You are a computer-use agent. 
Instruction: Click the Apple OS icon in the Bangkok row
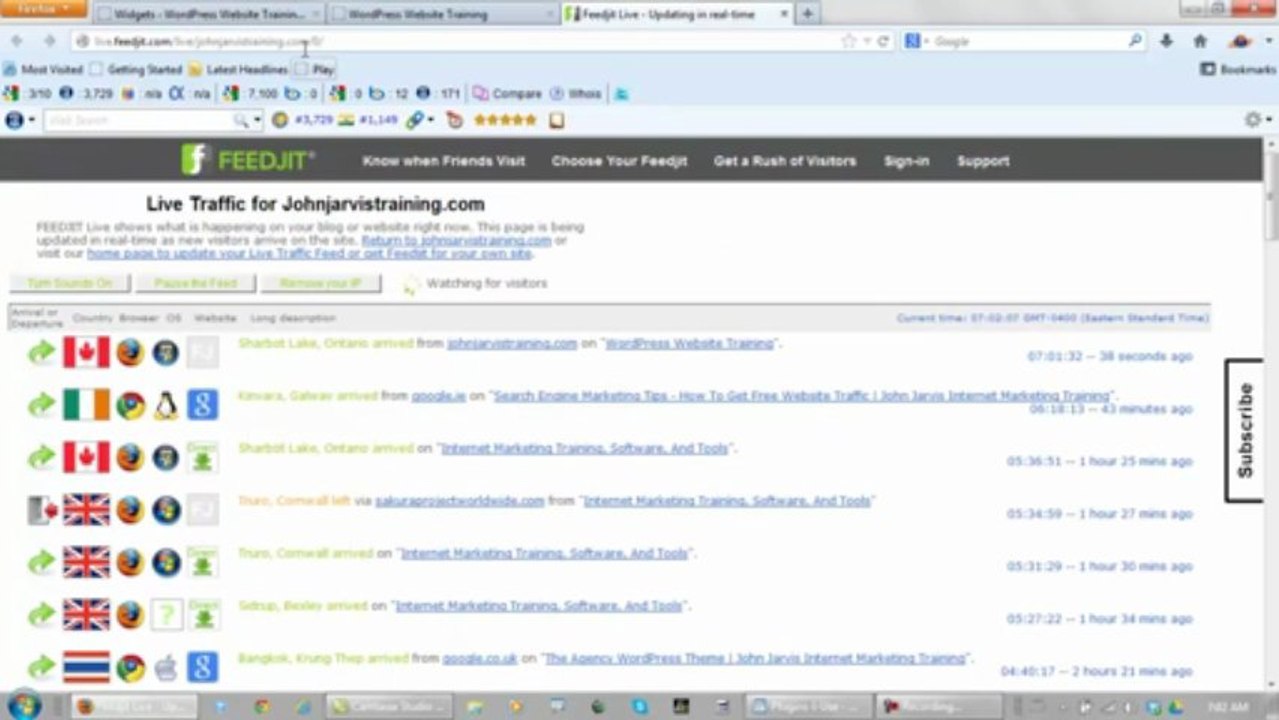click(166, 667)
